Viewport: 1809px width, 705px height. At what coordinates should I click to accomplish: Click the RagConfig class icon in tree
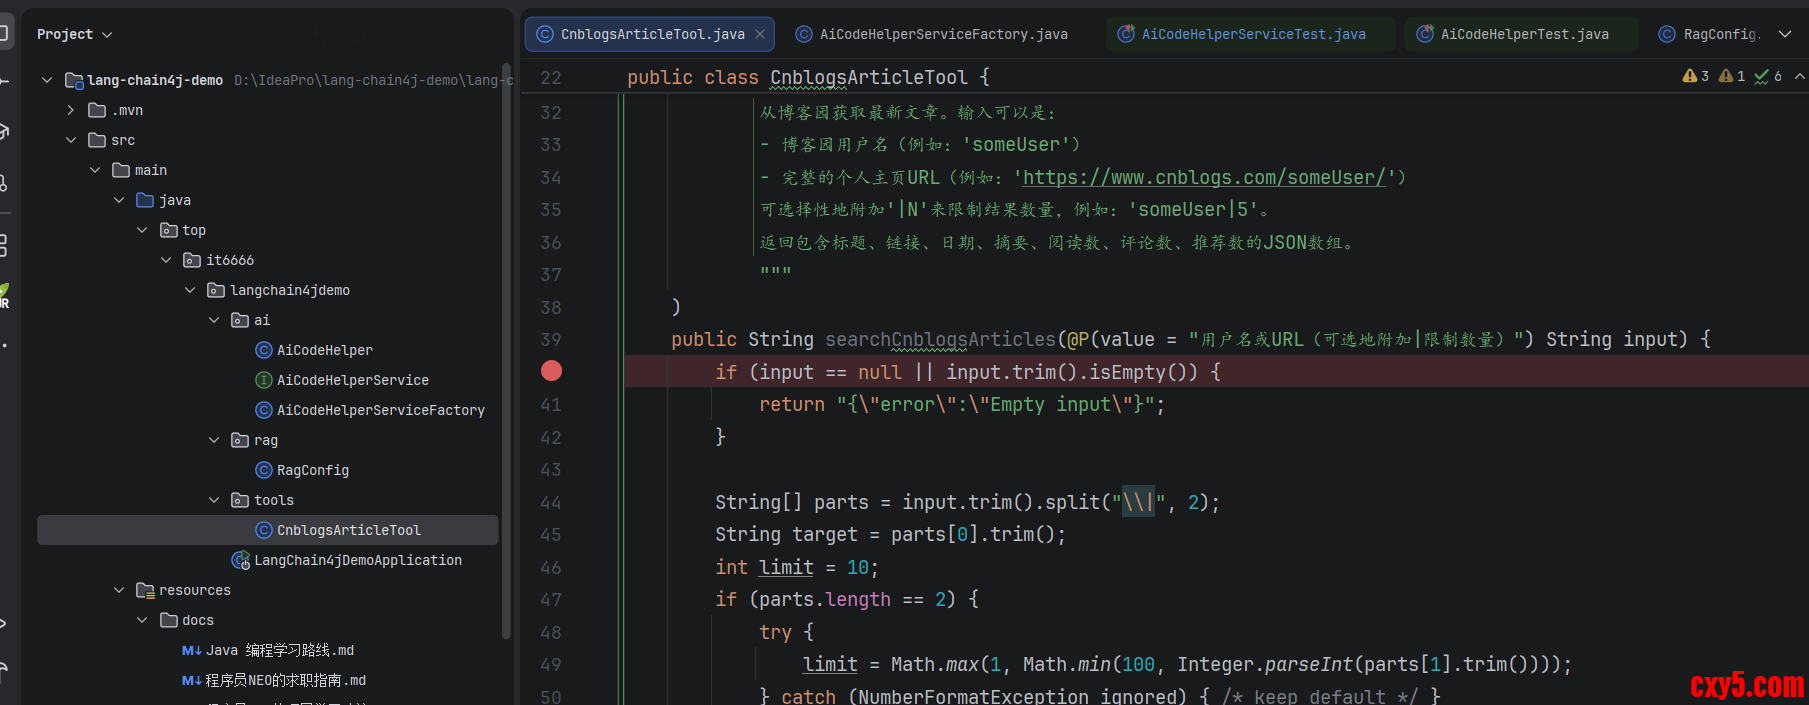[264, 470]
